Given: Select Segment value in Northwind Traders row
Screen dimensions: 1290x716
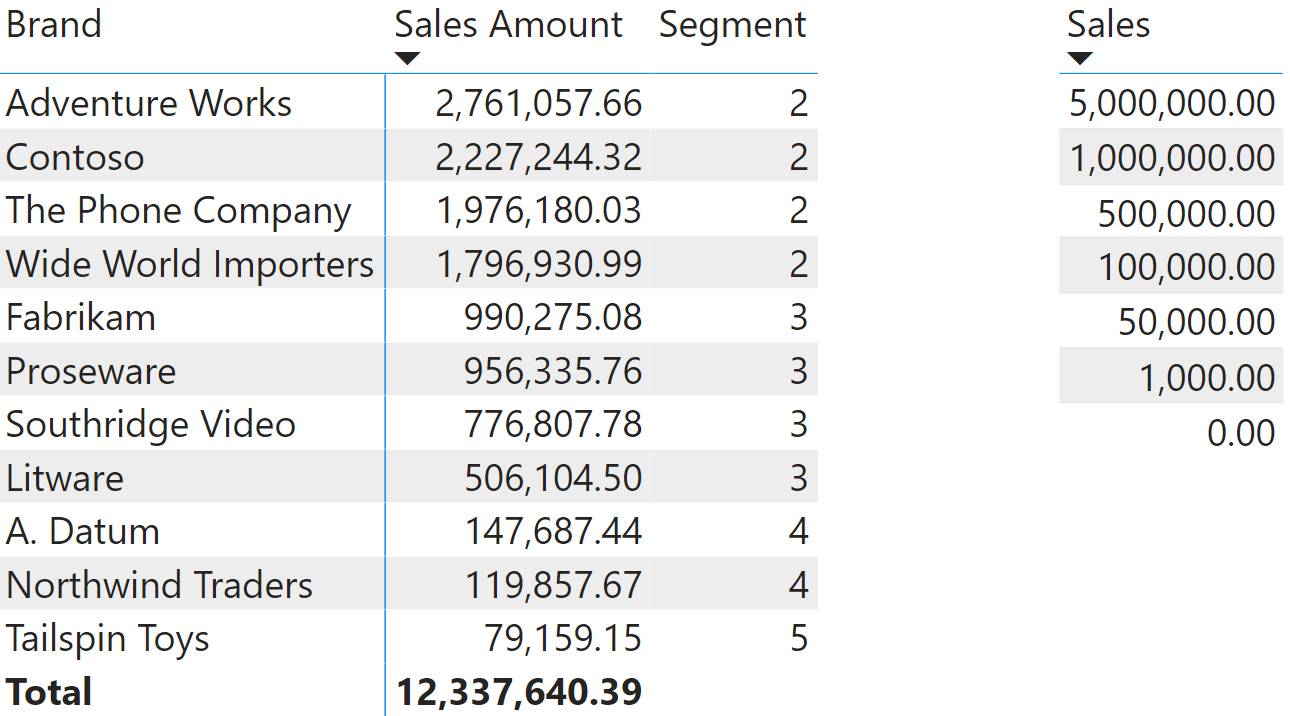Looking at the screenshot, I should pyautogui.click(x=798, y=585).
